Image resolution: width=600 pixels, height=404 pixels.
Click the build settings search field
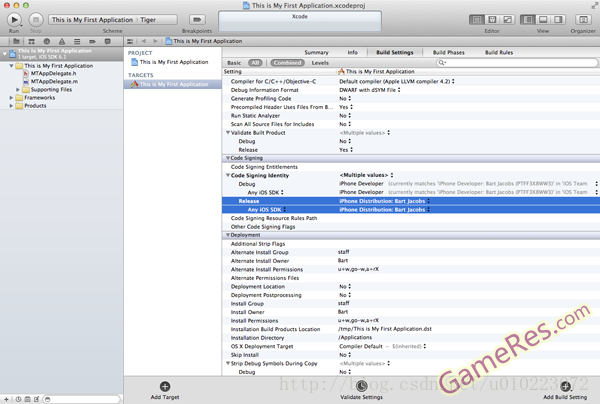517,63
